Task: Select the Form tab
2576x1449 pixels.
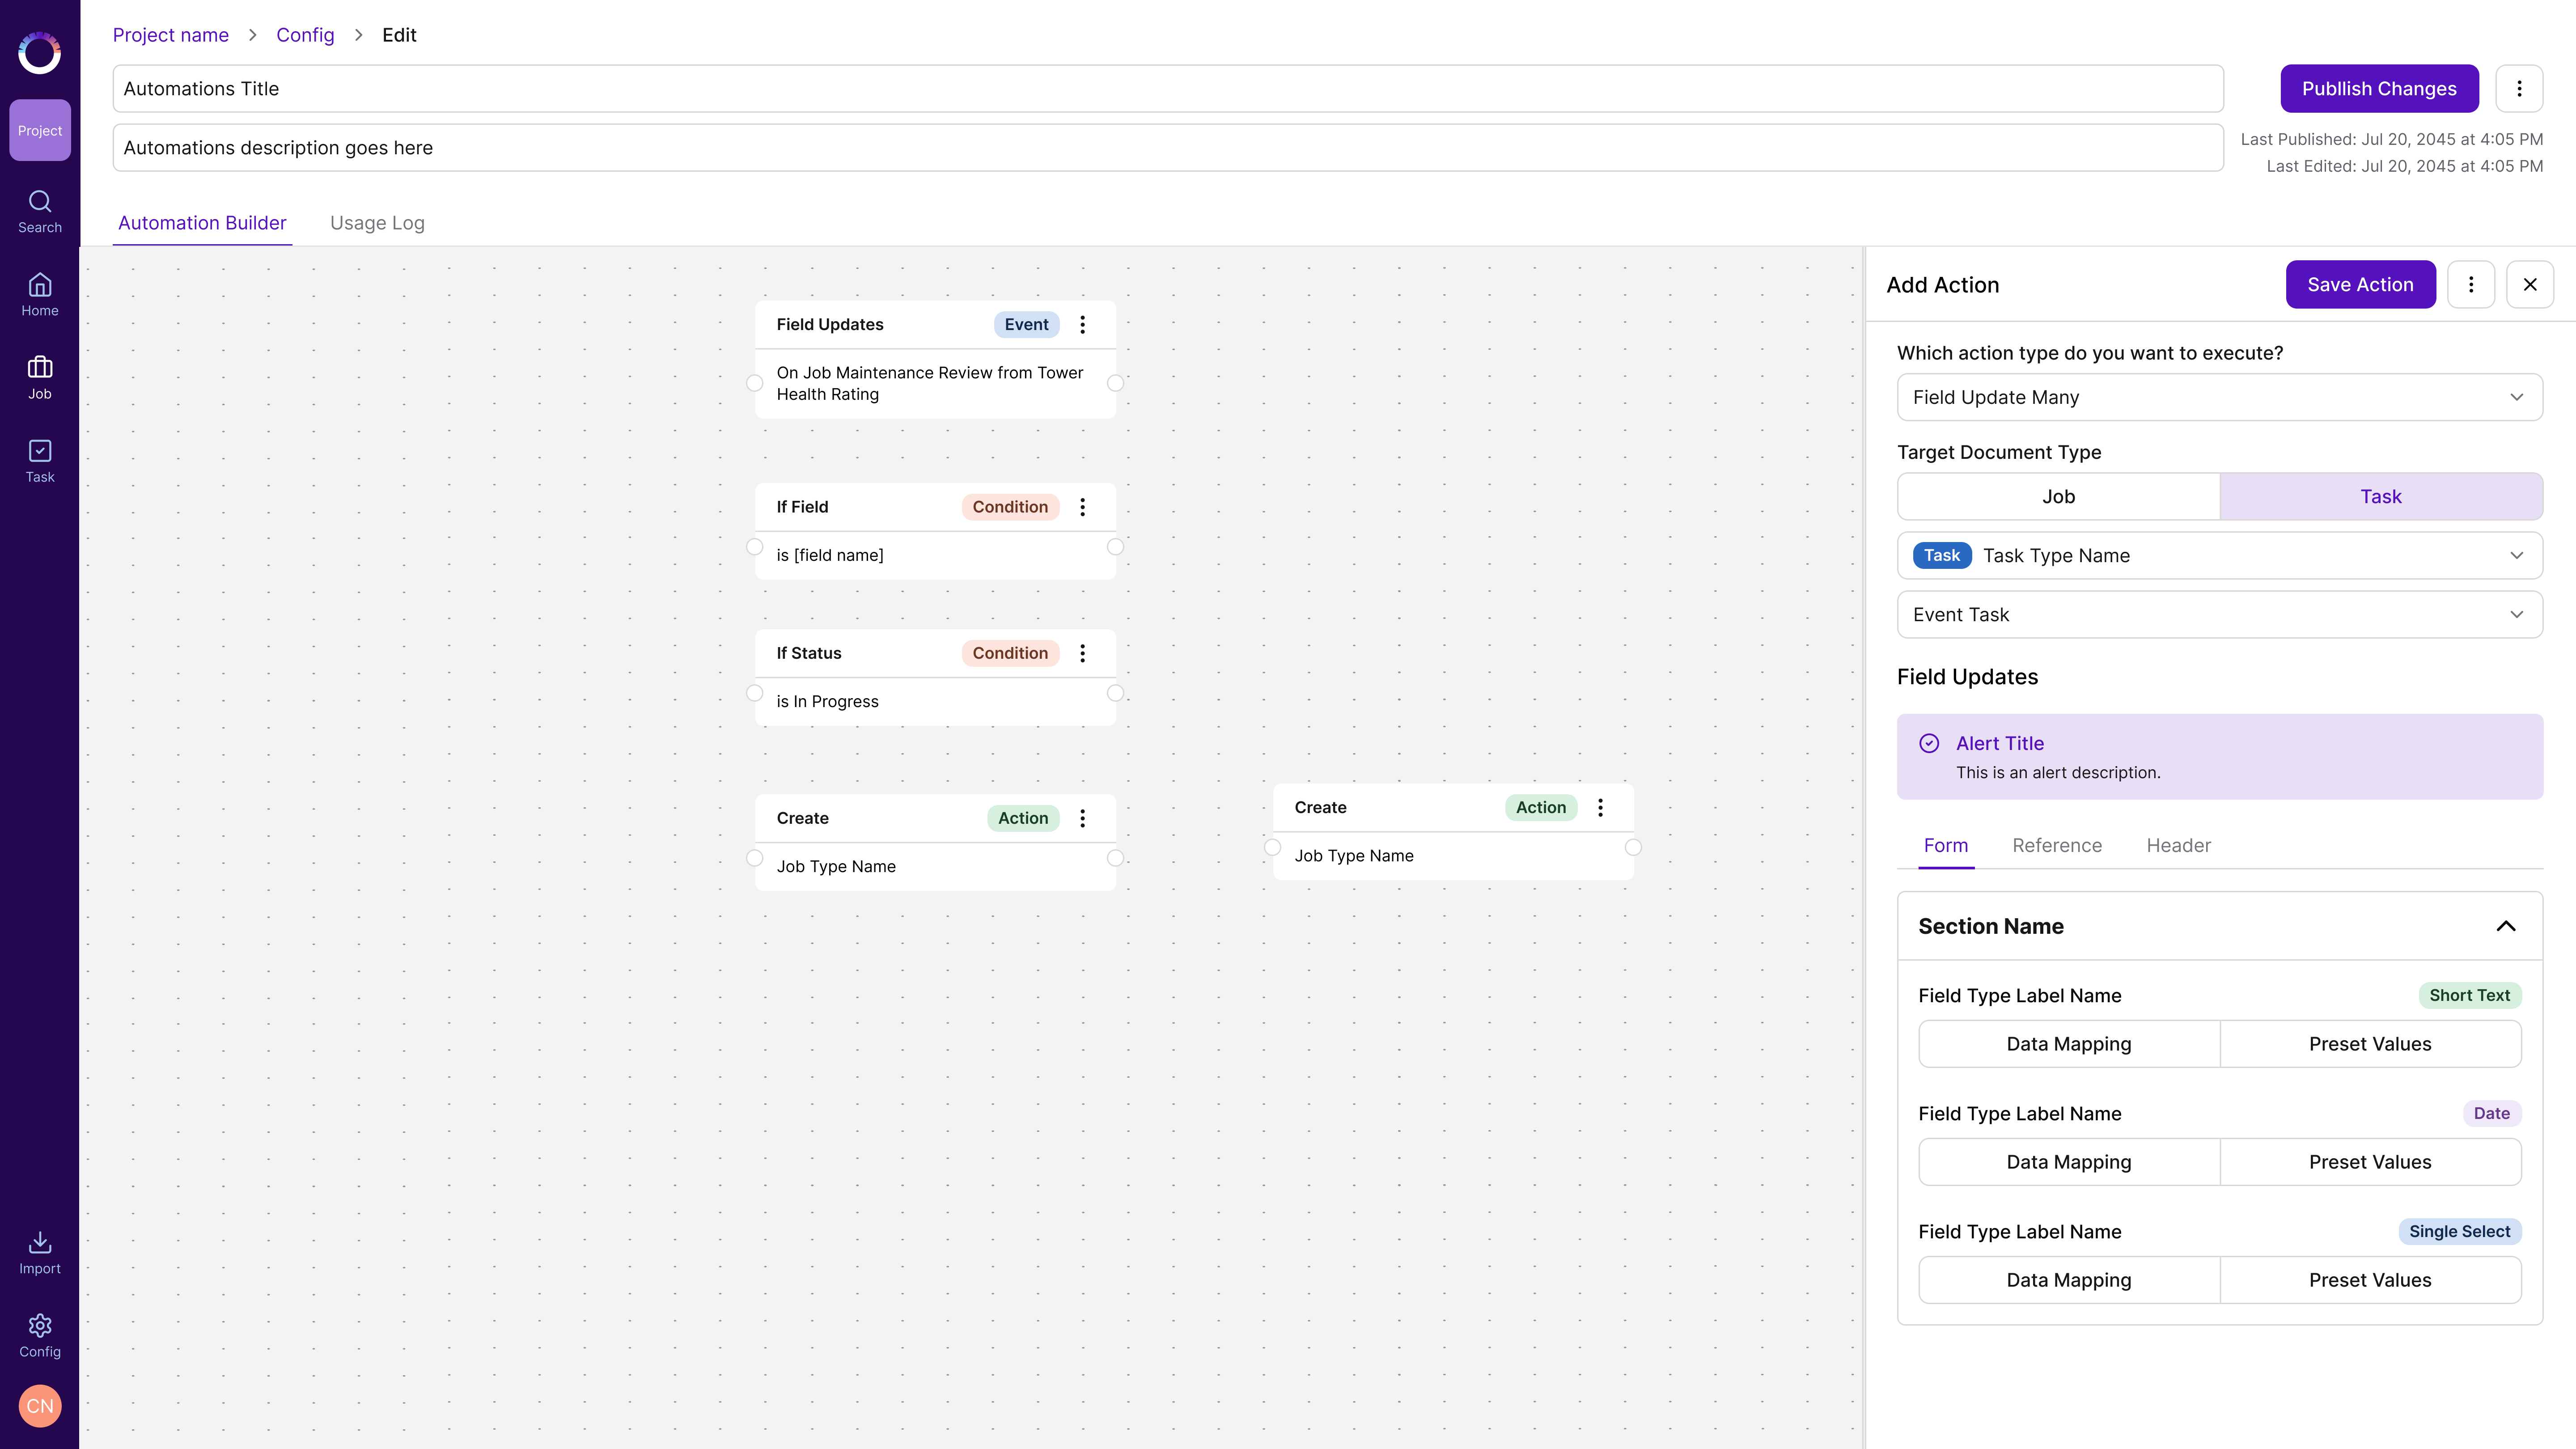Action: (x=1946, y=846)
